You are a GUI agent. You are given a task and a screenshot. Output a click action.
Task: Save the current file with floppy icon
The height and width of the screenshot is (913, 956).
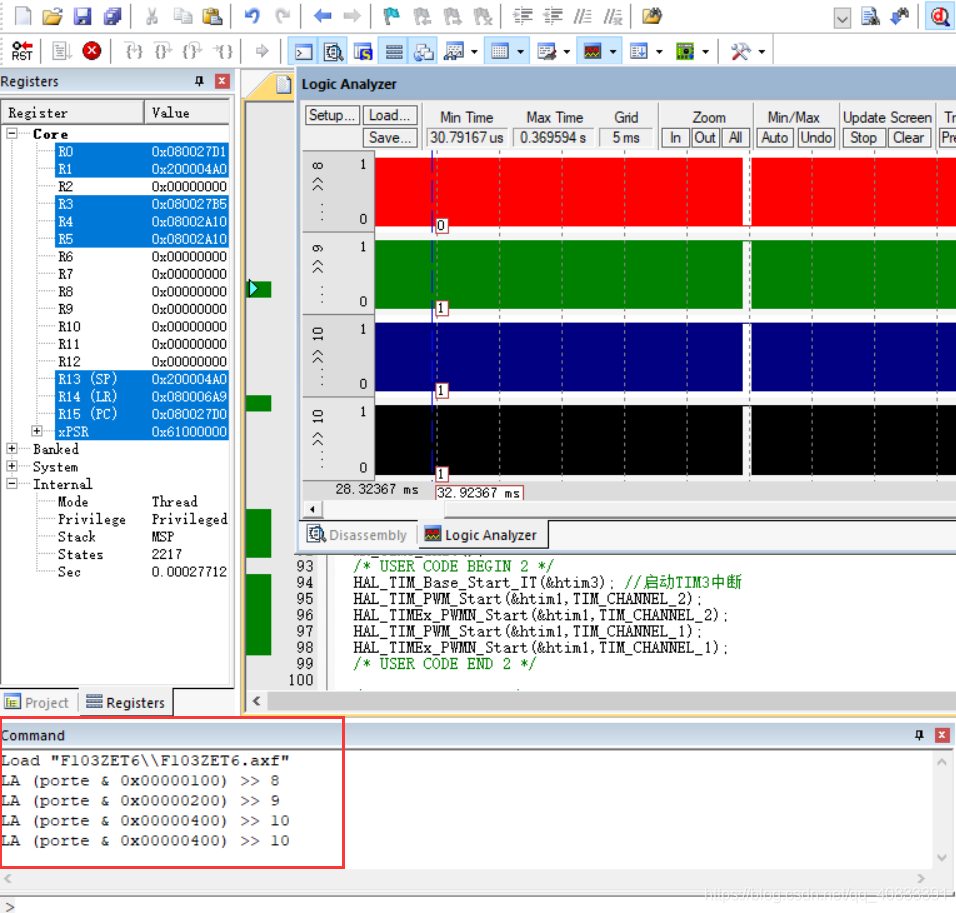coord(82,16)
